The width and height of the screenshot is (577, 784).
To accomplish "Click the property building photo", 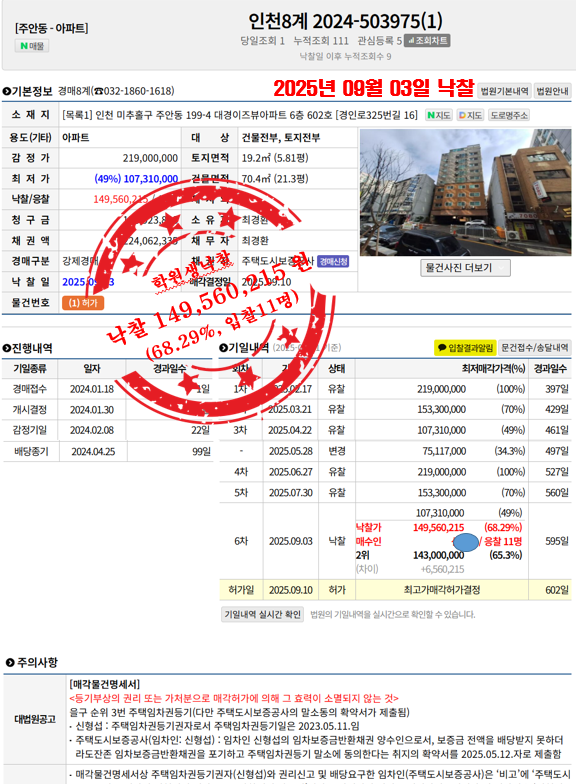I will (466, 192).
